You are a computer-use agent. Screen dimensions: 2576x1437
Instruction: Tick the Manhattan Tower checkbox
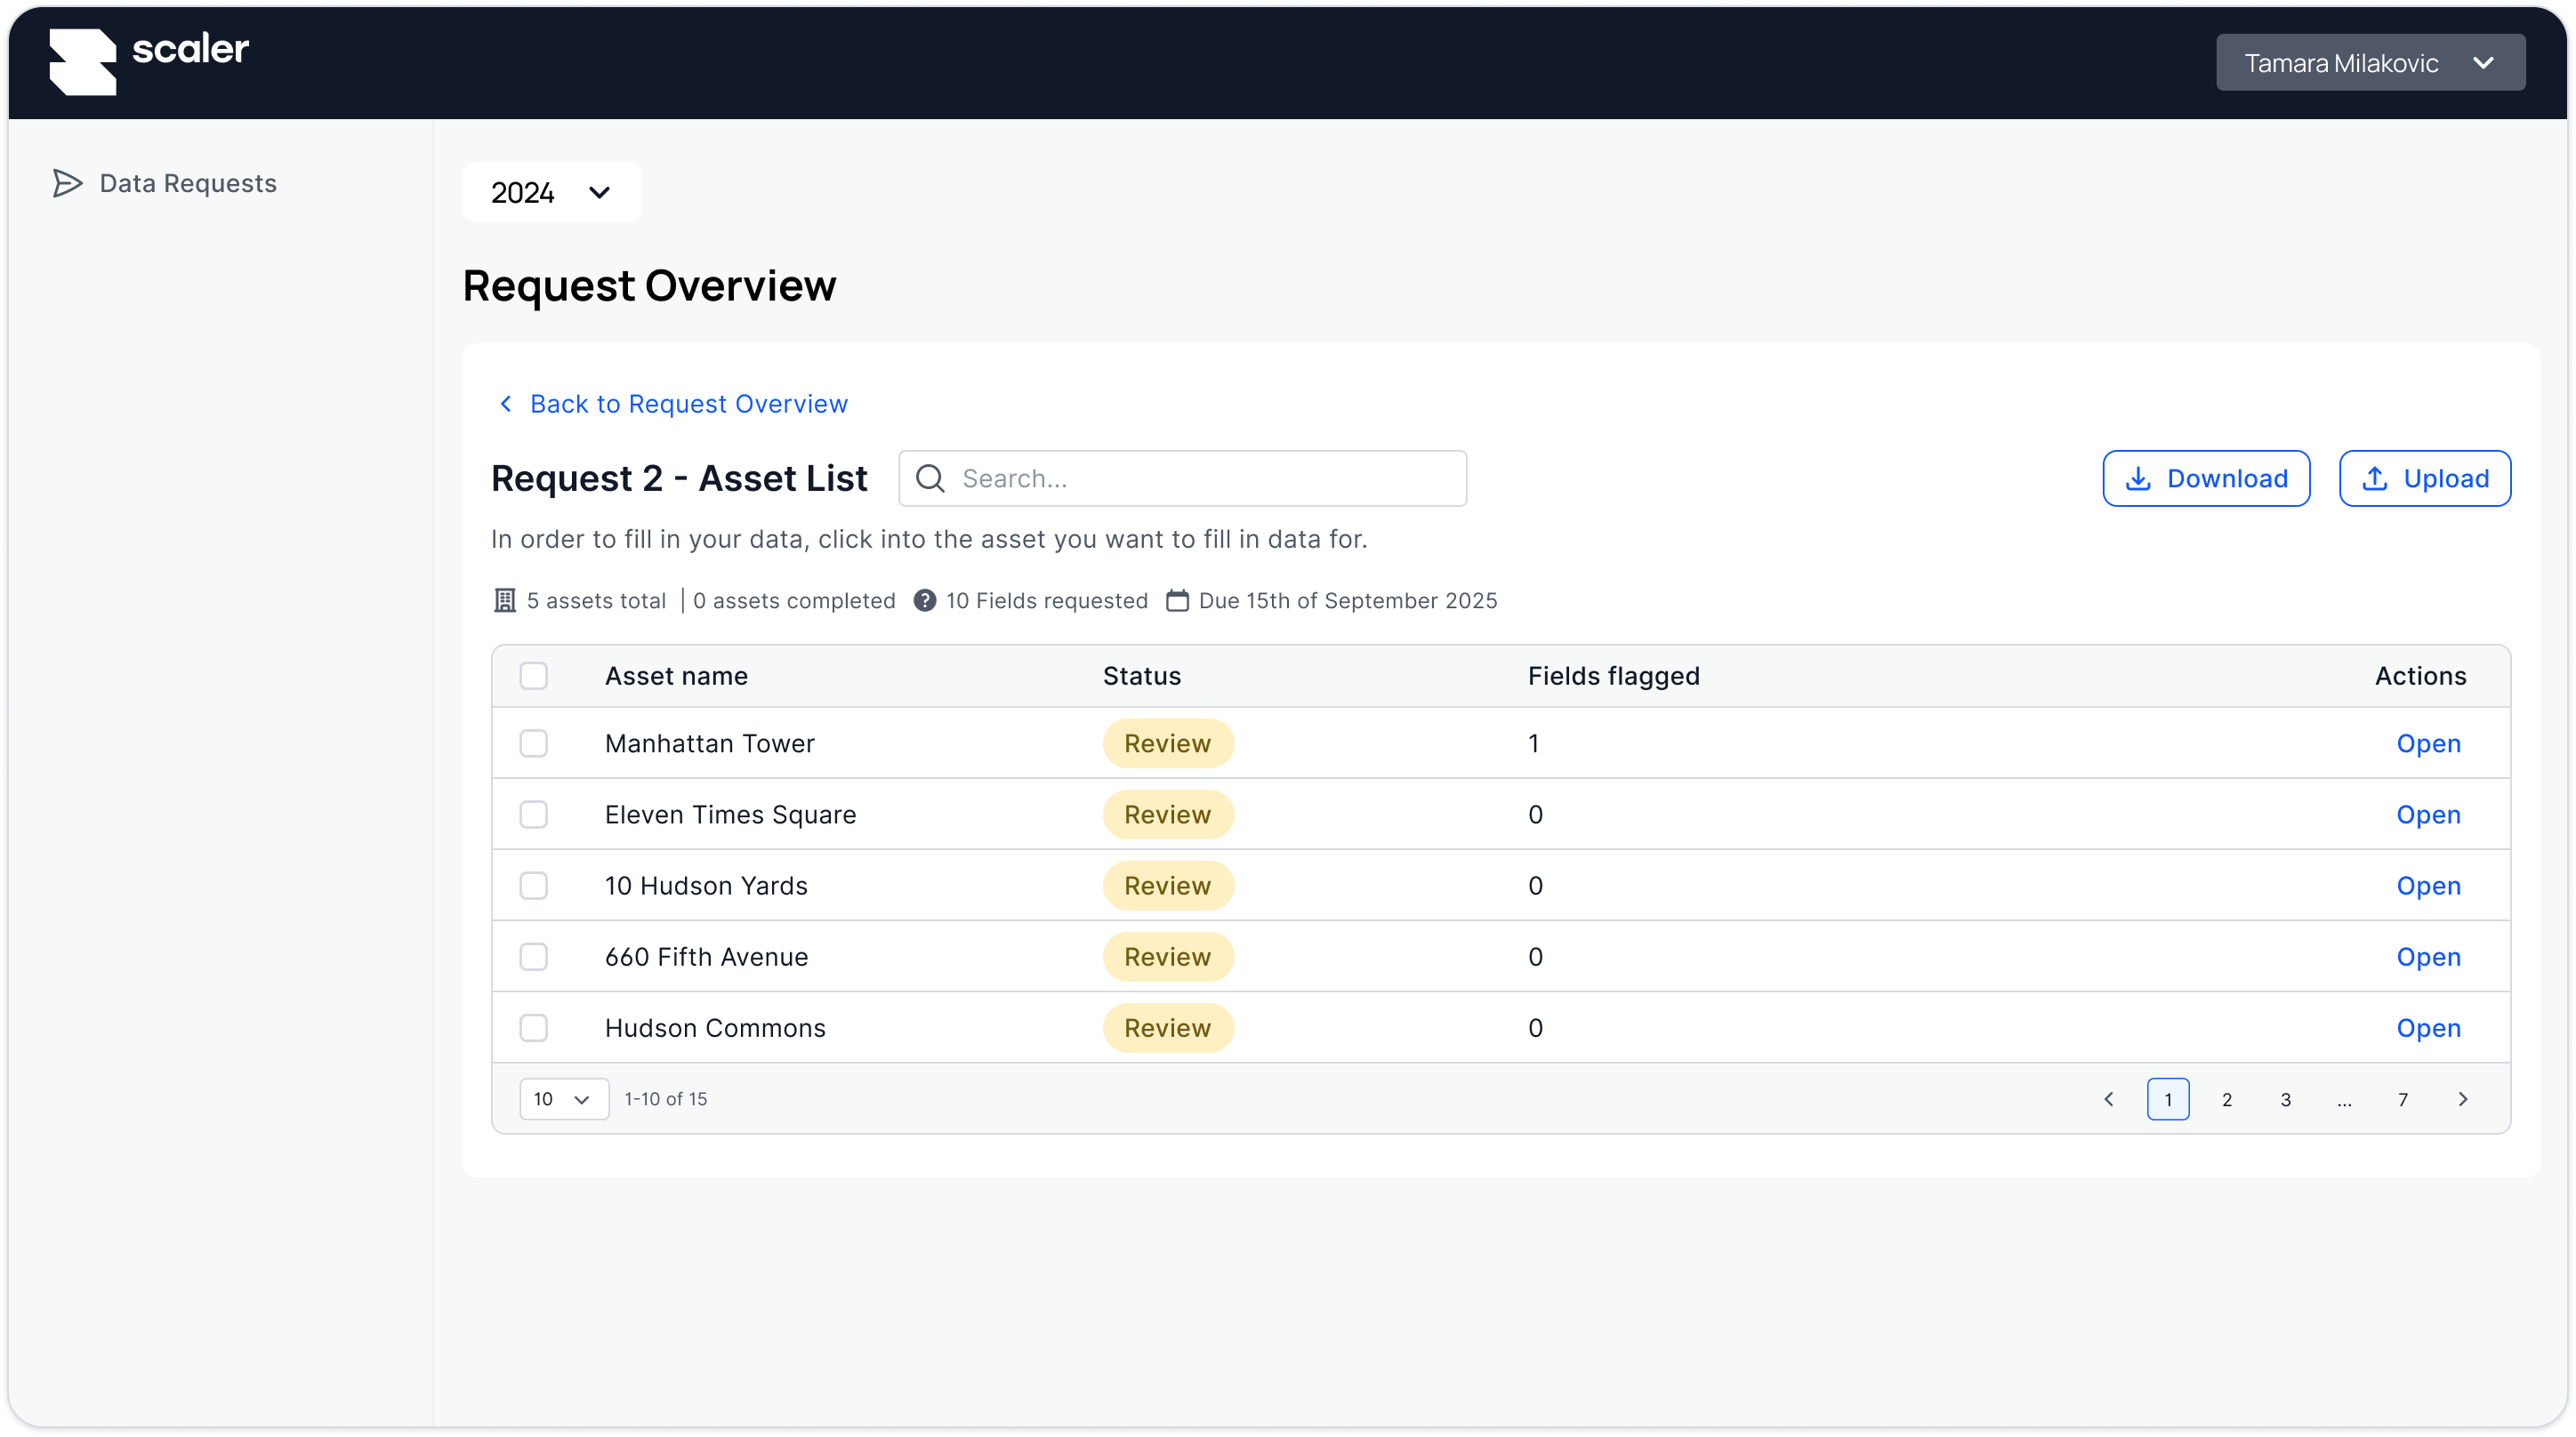[x=534, y=744]
